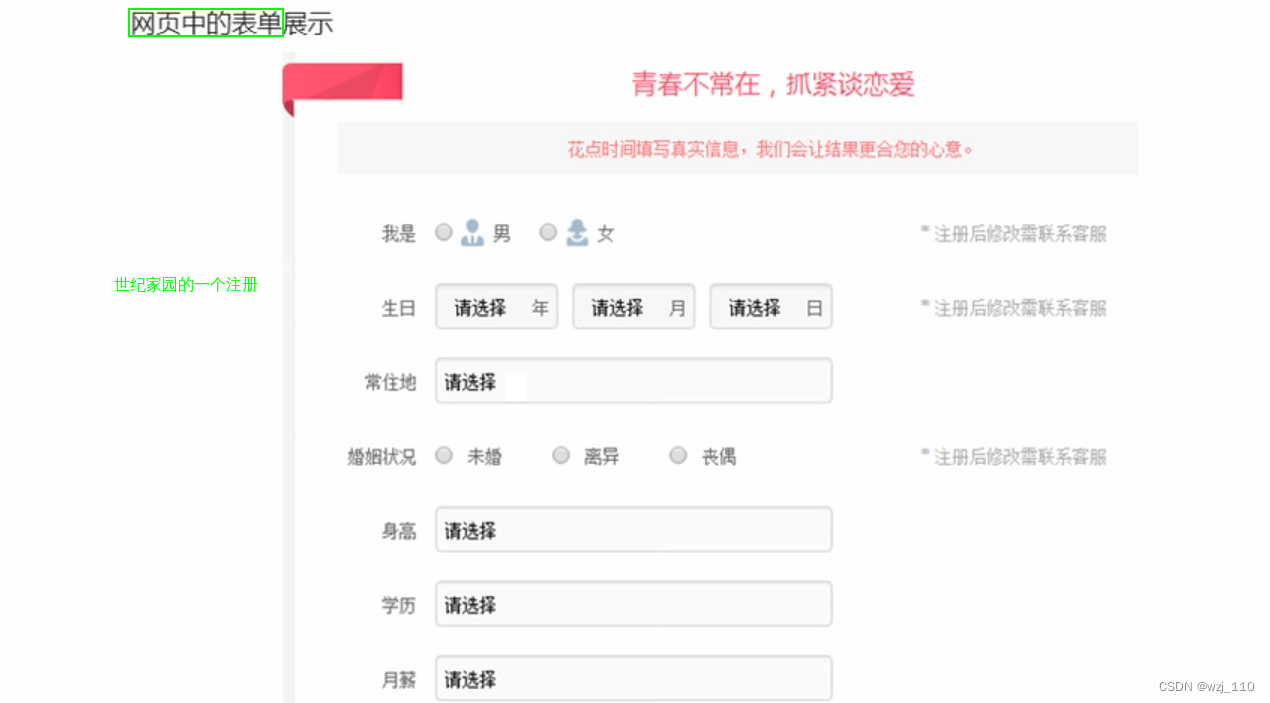The image size is (1270, 703).
Task: Click the green 世纪家园的一个注册 annotation
Action: pyautogui.click(x=186, y=284)
